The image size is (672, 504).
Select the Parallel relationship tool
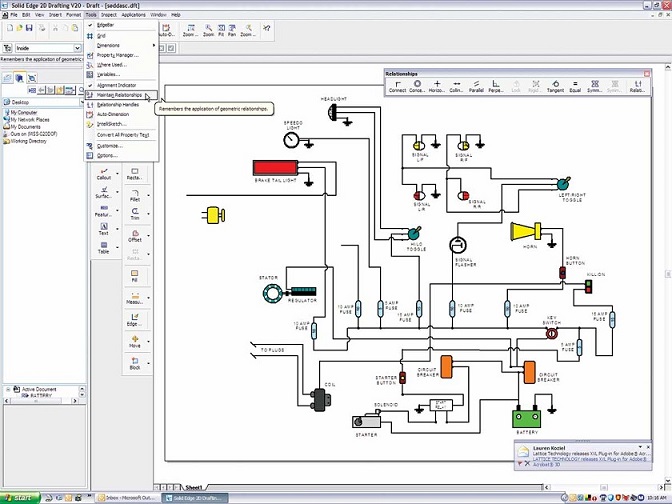click(477, 86)
